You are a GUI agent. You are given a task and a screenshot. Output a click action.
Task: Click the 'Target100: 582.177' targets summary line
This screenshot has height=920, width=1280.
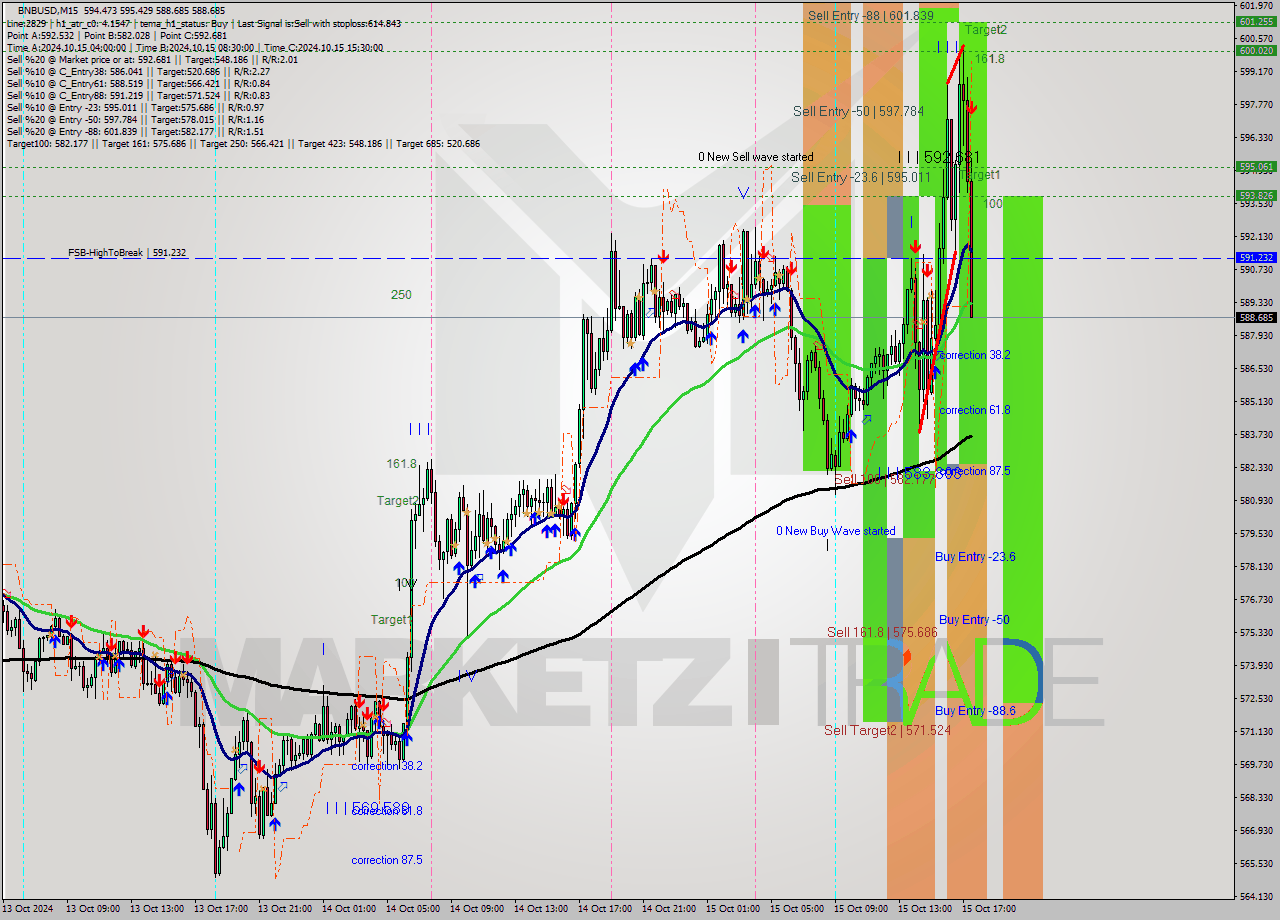point(243,143)
